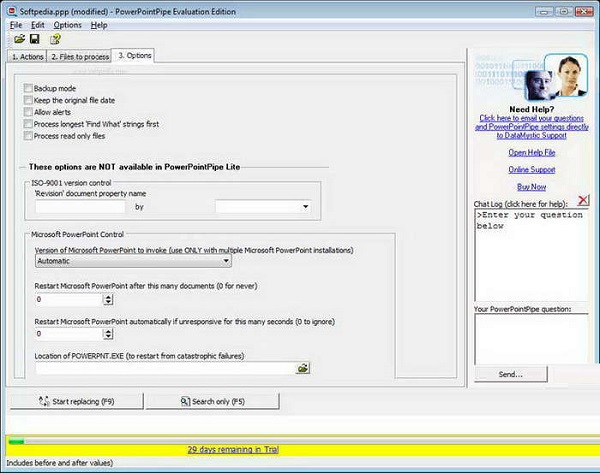The width and height of the screenshot is (600, 473).
Task: Click the 29 days remaining in Trial link
Action: (233, 449)
